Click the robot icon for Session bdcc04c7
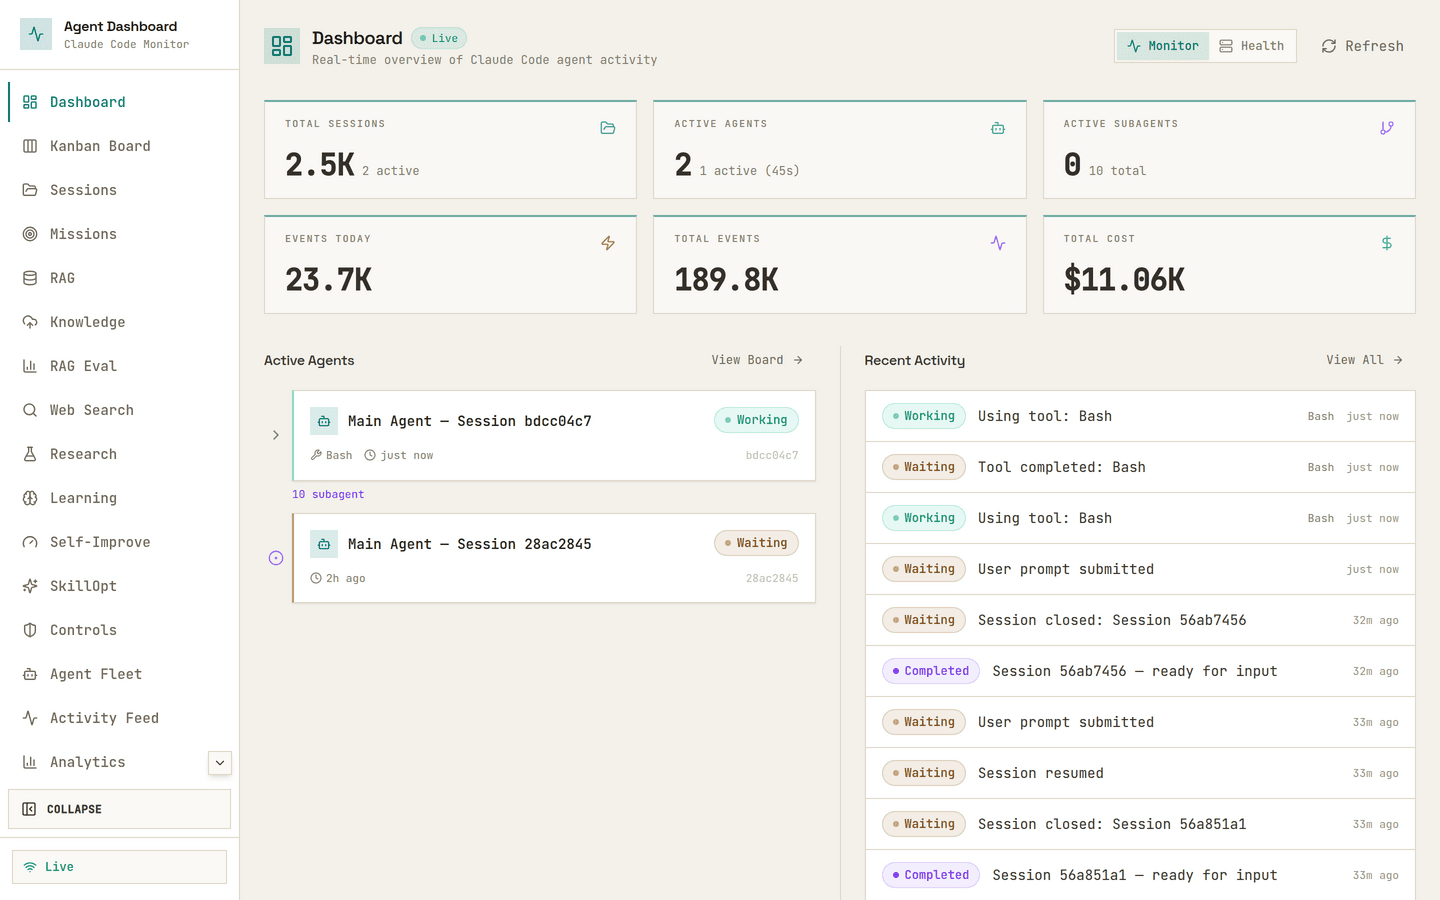 coord(324,421)
